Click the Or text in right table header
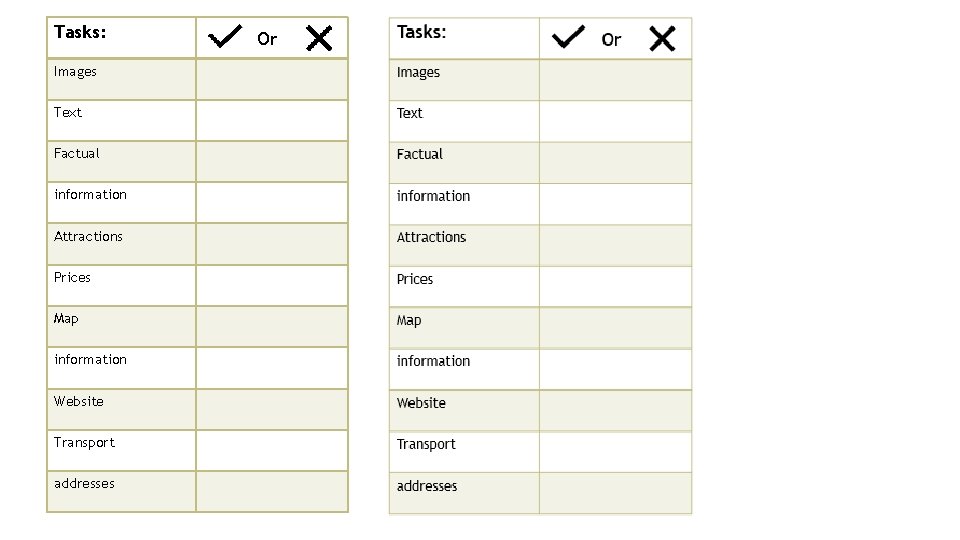Screen dimensions: 960x540 coord(611,40)
